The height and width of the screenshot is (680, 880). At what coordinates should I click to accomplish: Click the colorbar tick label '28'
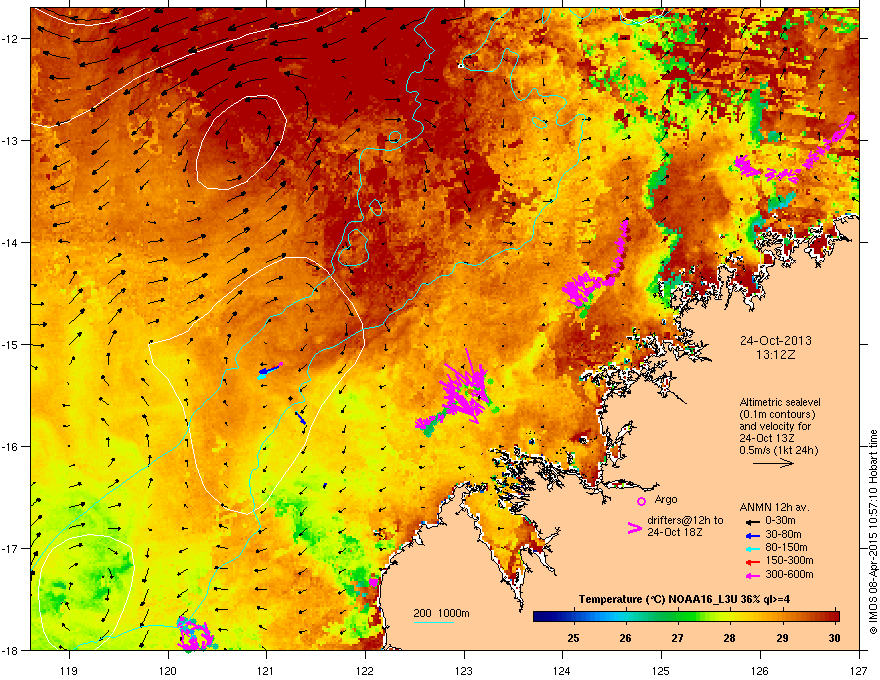pyautogui.click(x=730, y=638)
